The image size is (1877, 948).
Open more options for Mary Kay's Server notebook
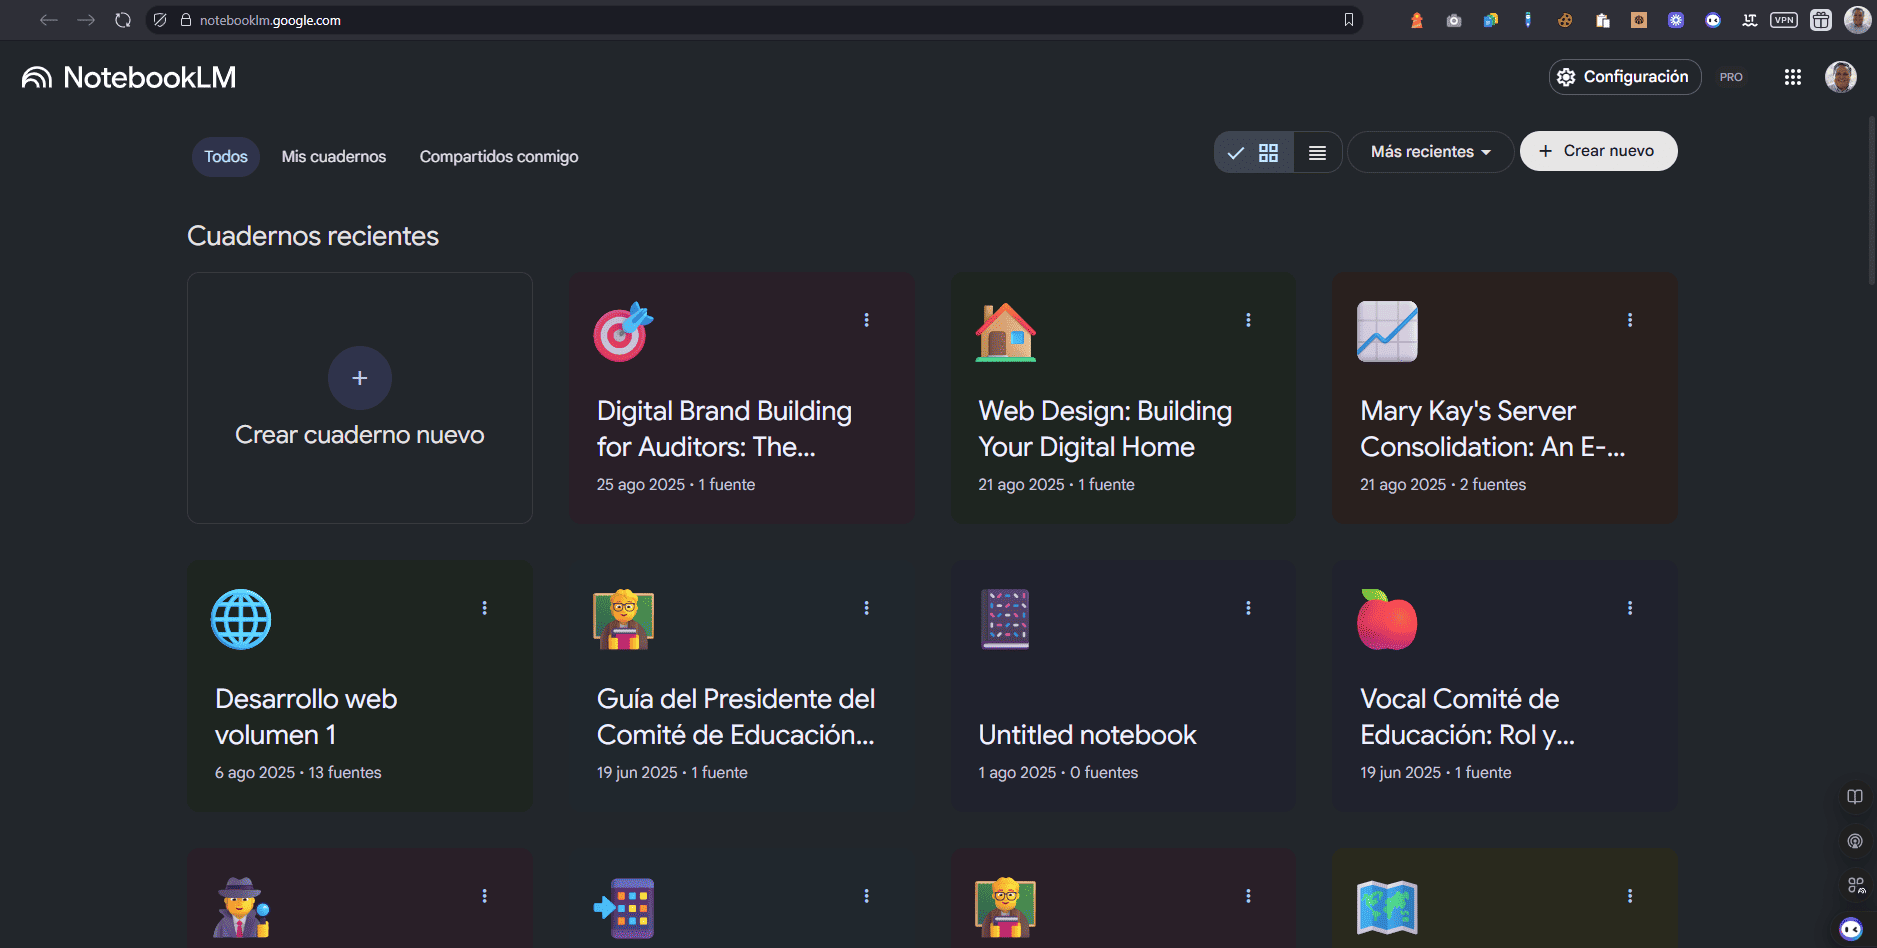click(x=1629, y=320)
